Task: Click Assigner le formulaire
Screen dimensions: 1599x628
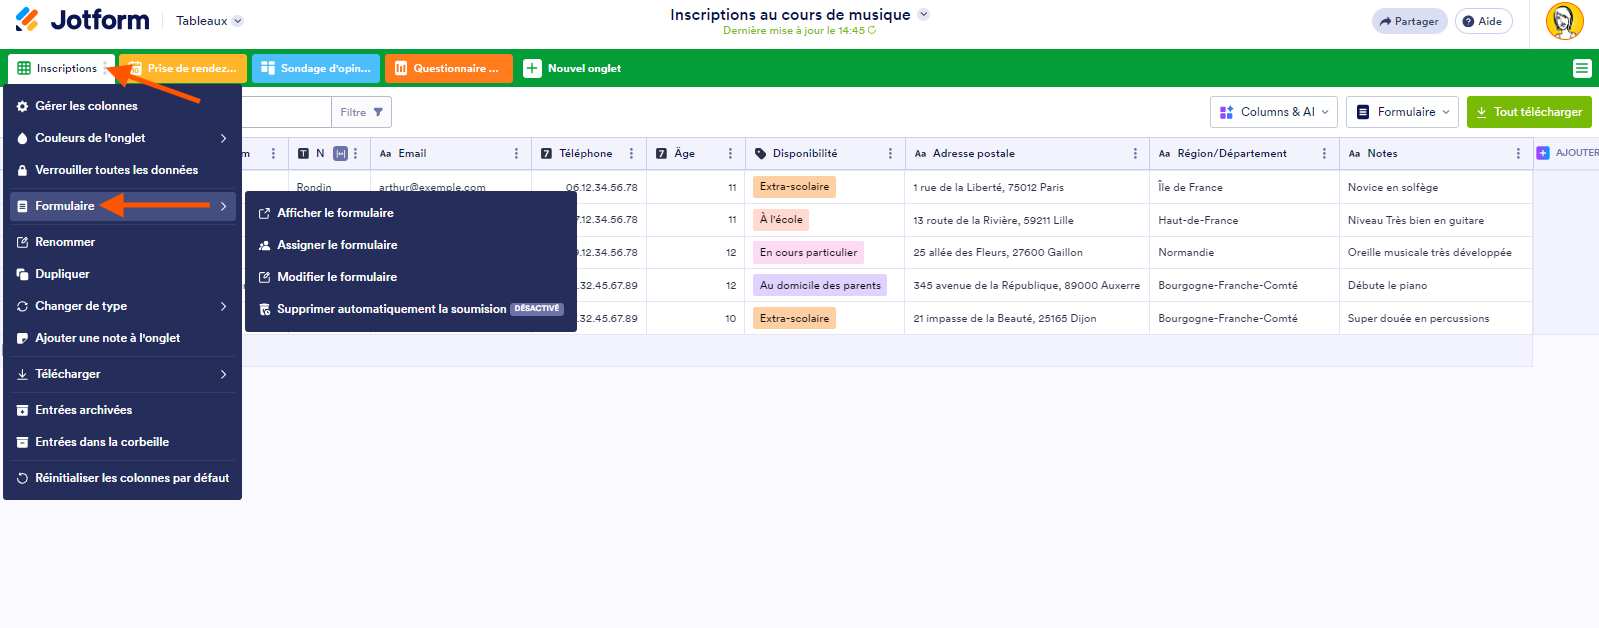Action: [x=411, y=245]
